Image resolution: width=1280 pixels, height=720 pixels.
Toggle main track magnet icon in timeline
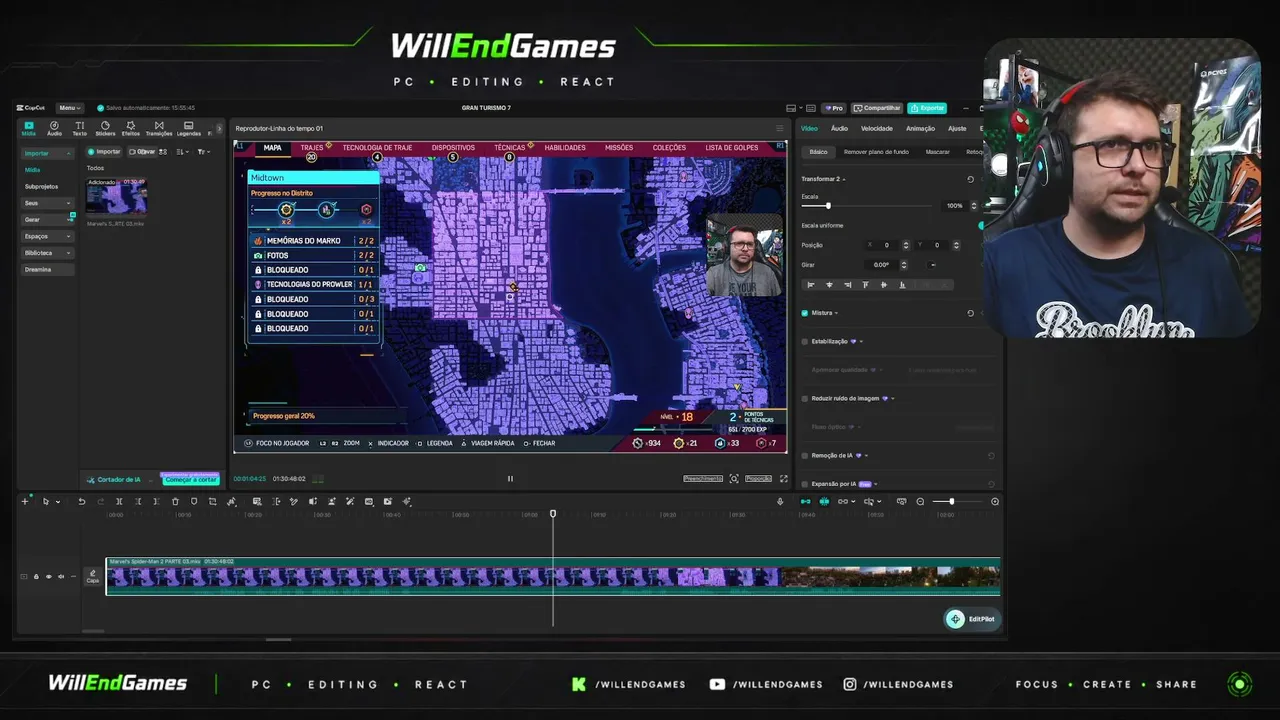(x=806, y=502)
